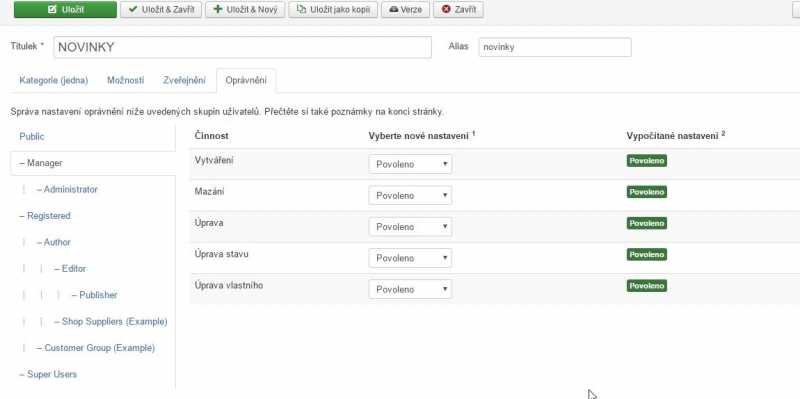Viewport: 800px width, 399px height.
Task: Click the Titulek input field
Action: (x=242, y=47)
